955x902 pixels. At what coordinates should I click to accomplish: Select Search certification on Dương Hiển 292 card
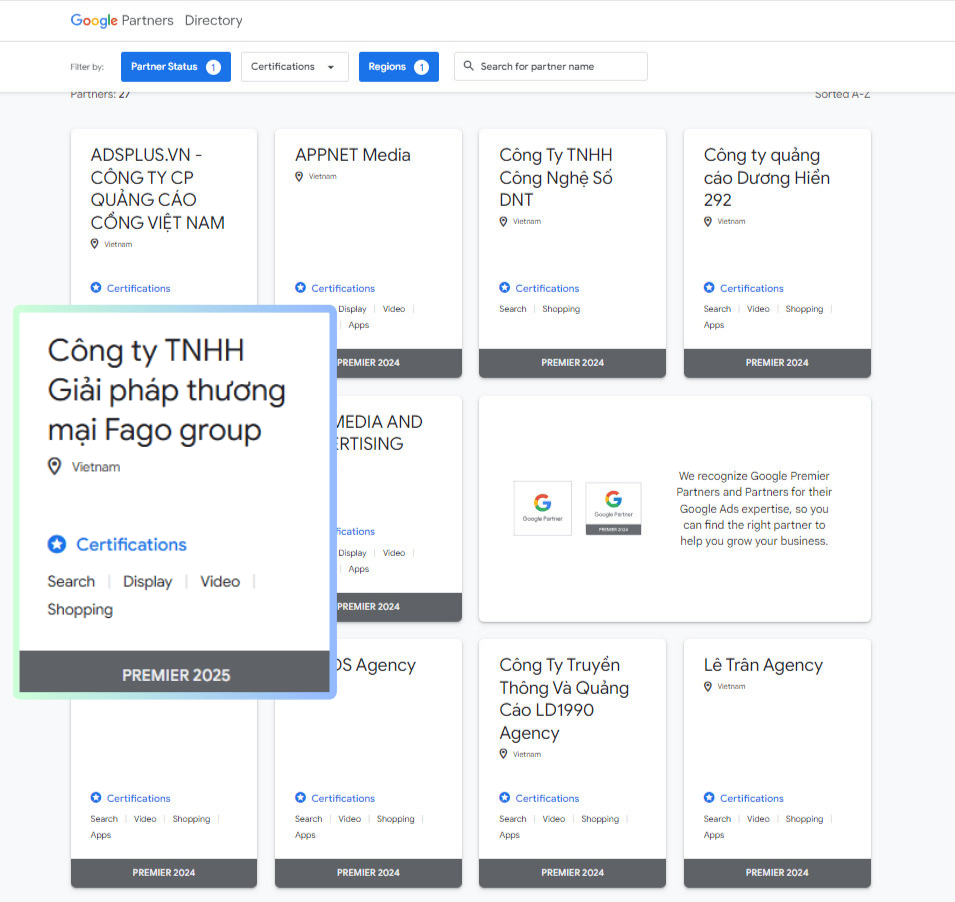(x=717, y=309)
